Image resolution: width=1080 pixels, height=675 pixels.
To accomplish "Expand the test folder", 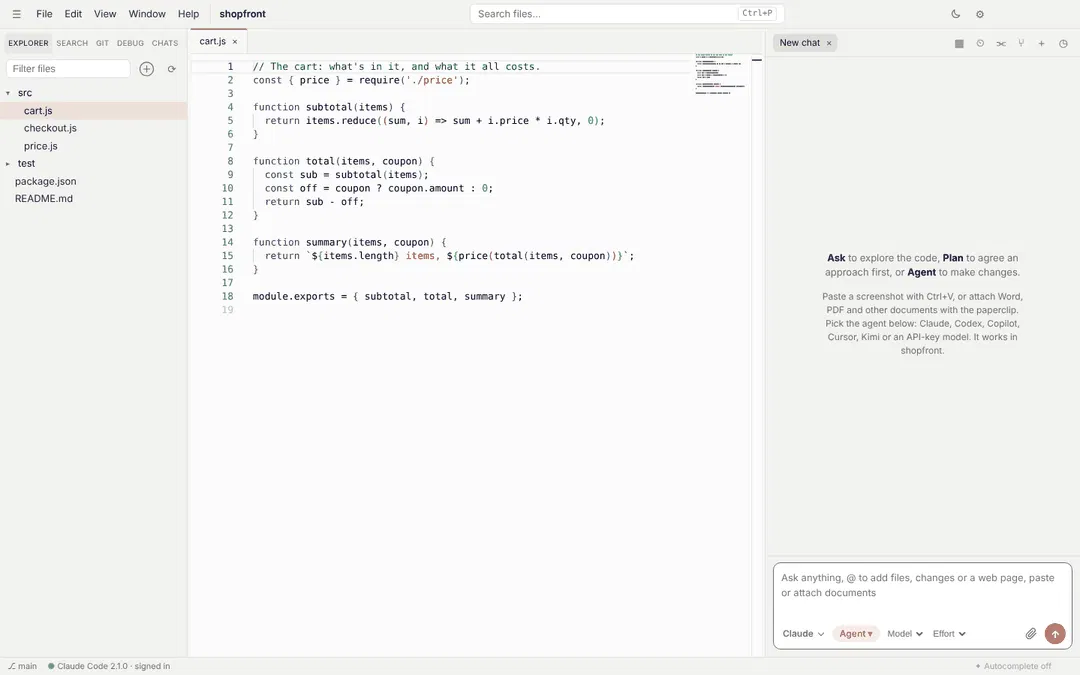I will click(x=8, y=164).
